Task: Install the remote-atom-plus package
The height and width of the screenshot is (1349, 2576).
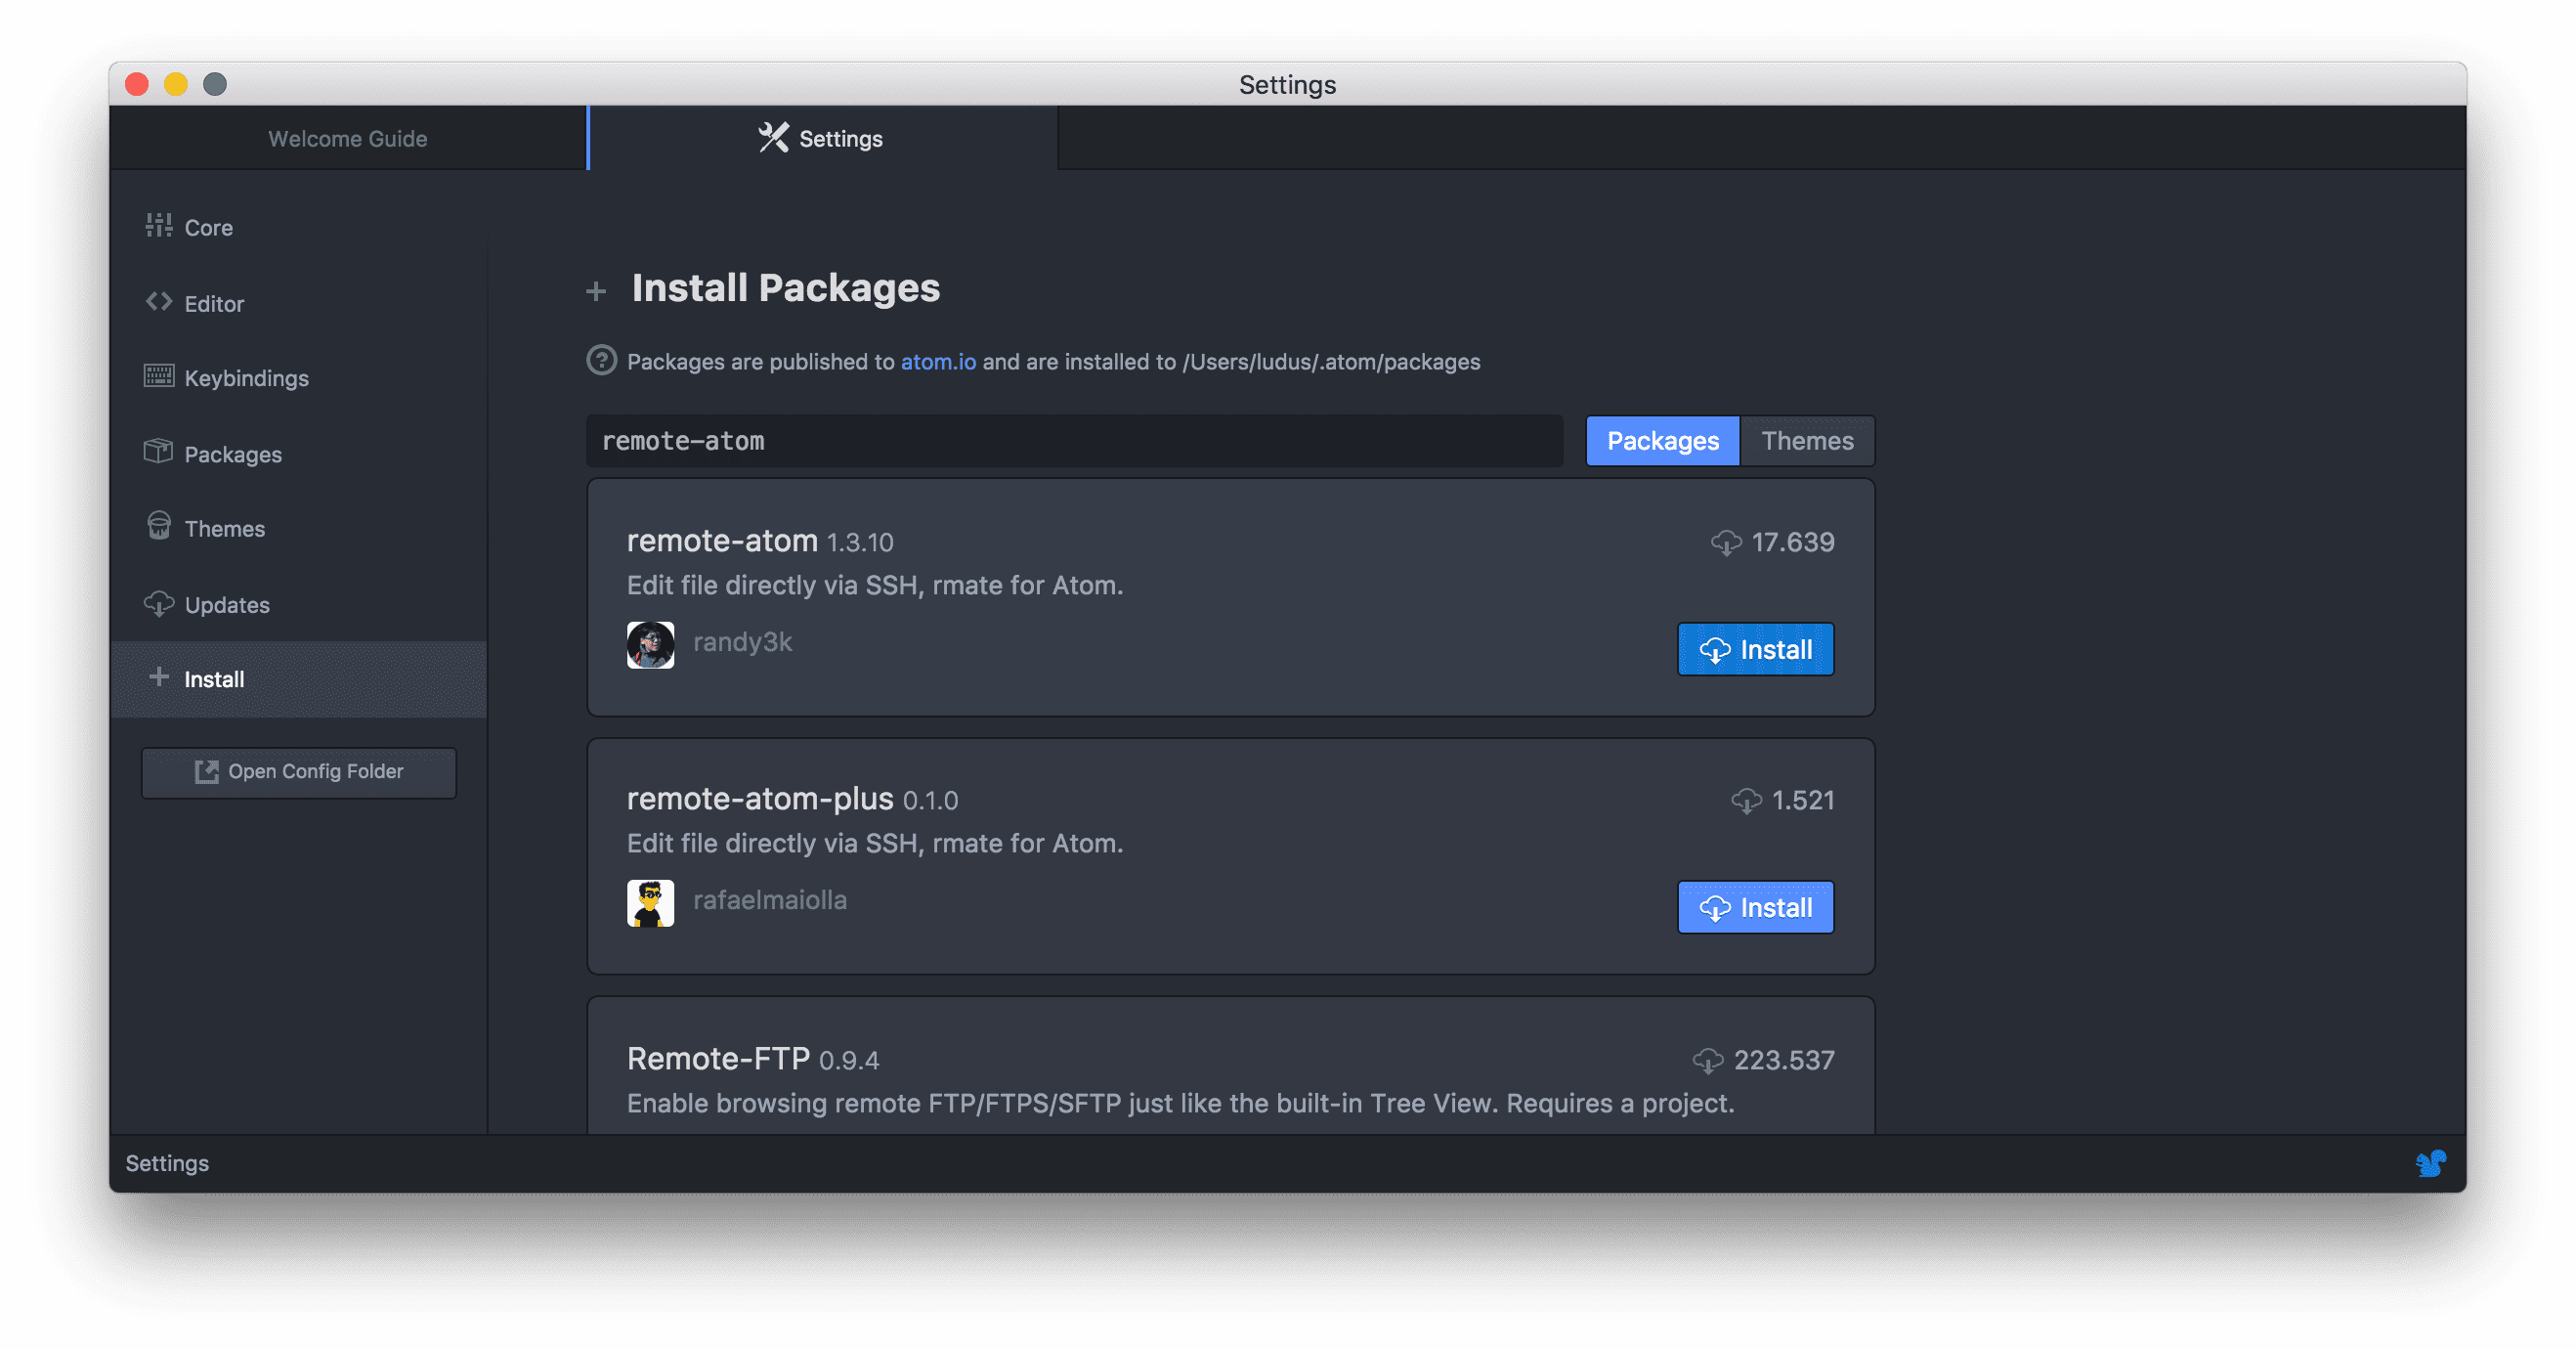Action: [1755, 907]
